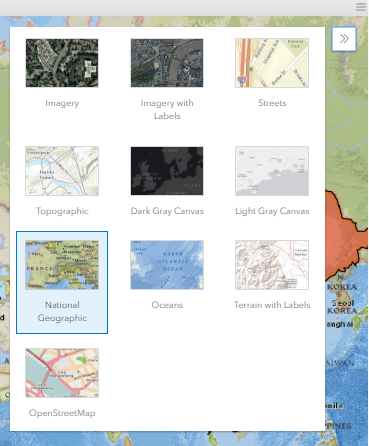The width and height of the screenshot is (369, 446).
Task: Click the Imagery label text
Action: point(62,103)
